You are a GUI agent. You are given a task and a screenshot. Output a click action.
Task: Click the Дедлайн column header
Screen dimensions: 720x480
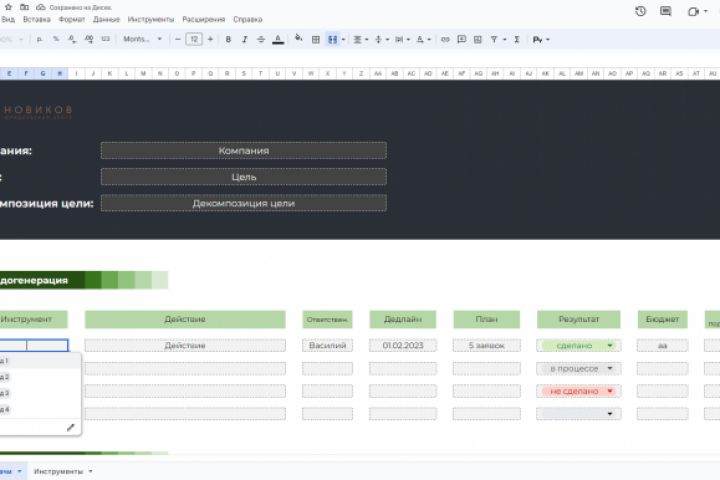tap(403, 319)
